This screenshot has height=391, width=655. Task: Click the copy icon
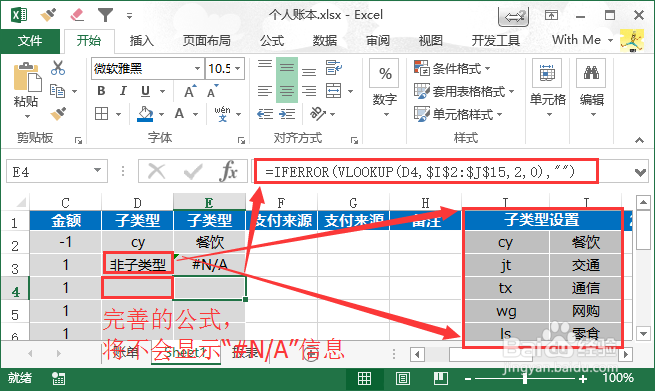click(x=57, y=91)
